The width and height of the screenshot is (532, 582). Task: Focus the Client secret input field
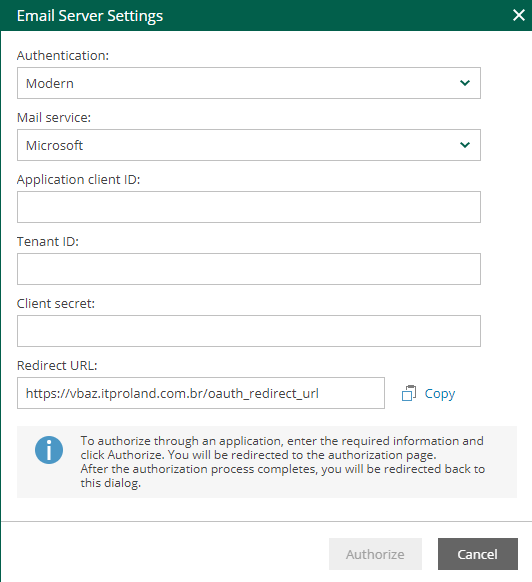(x=249, y=331)
